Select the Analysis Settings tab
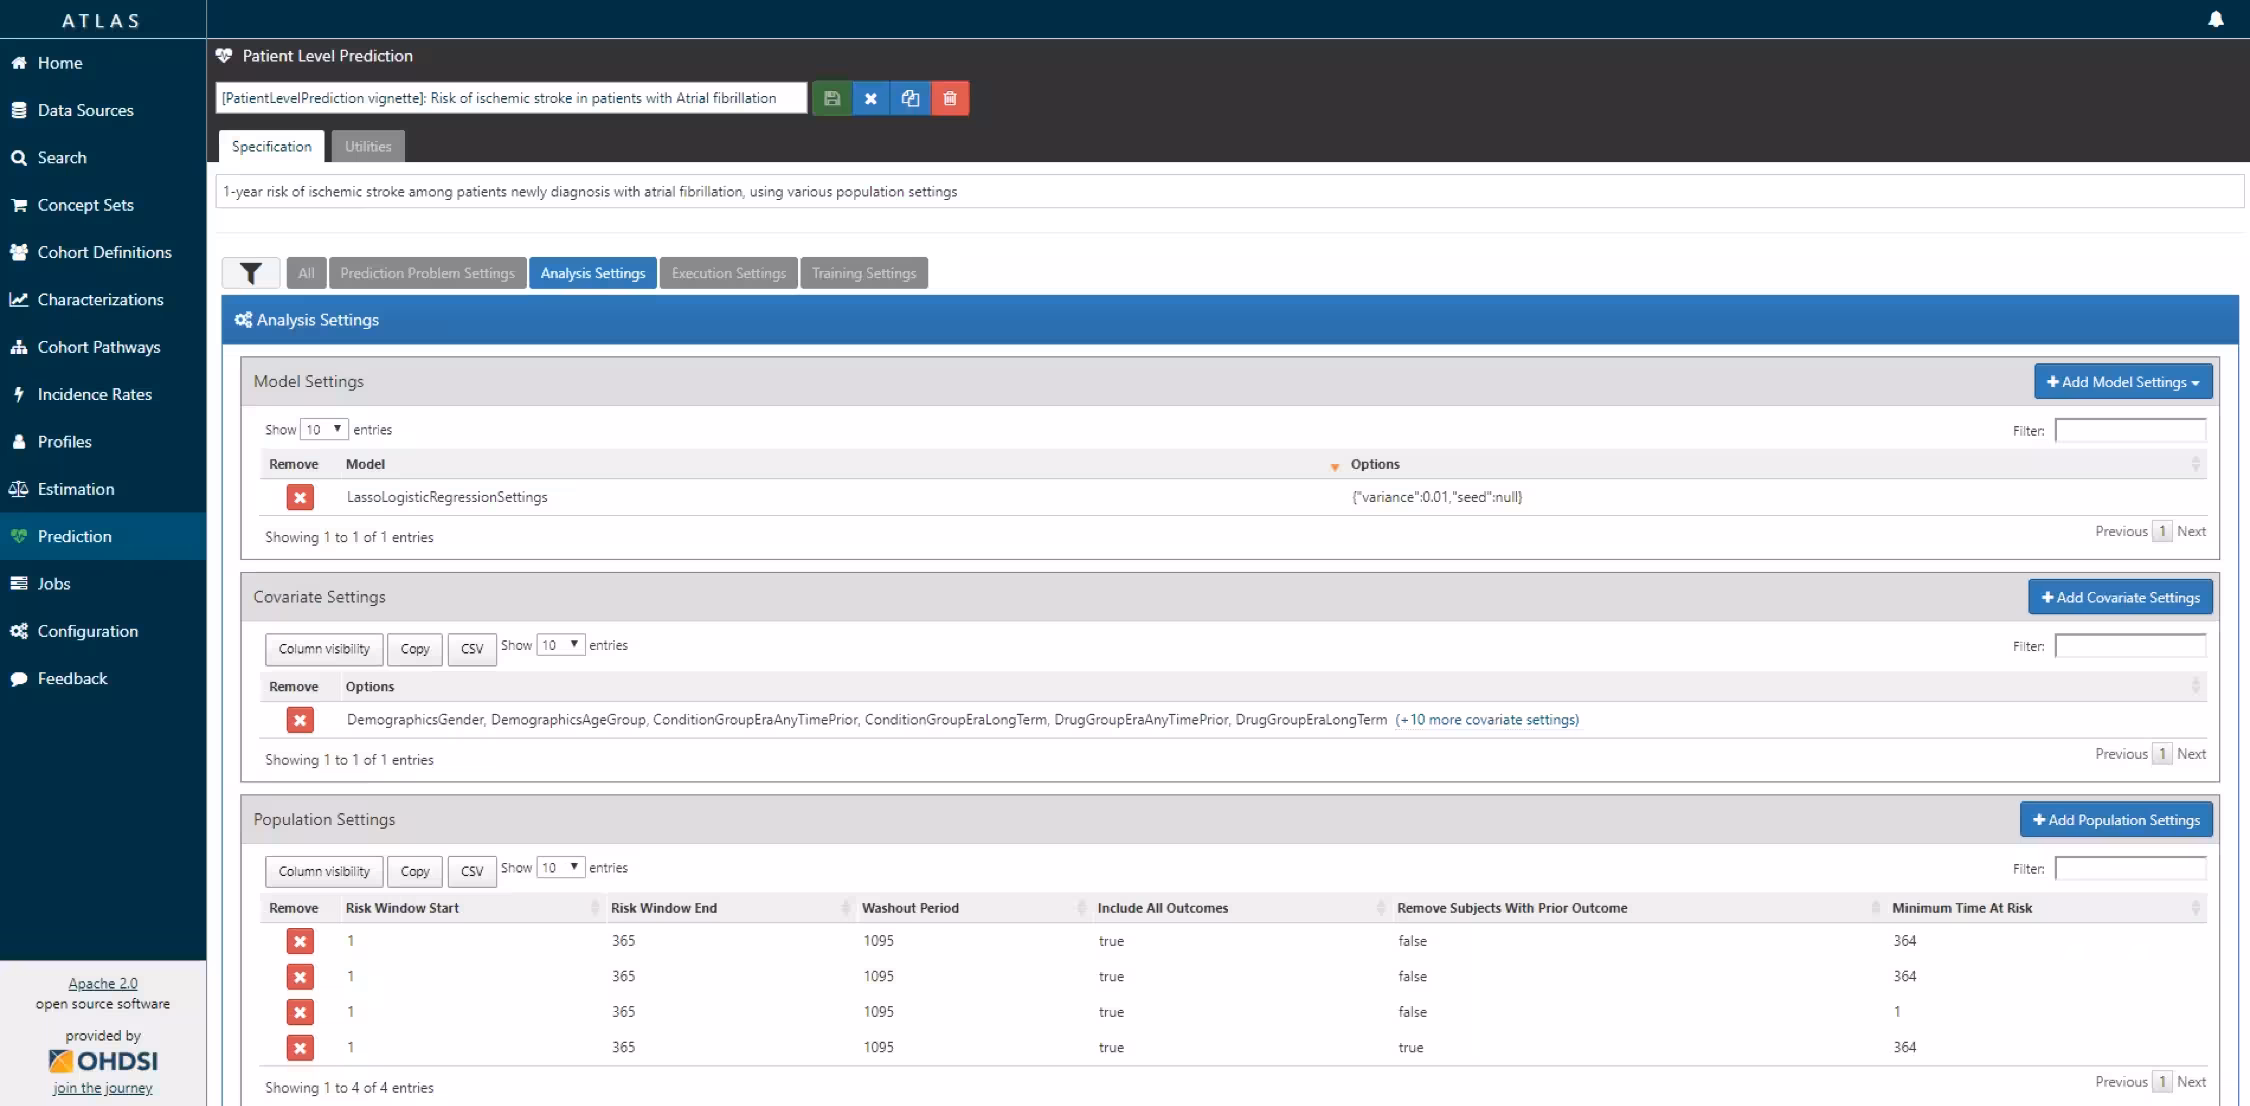This screenshot has width=2250, height=1106. pos(593,273)
